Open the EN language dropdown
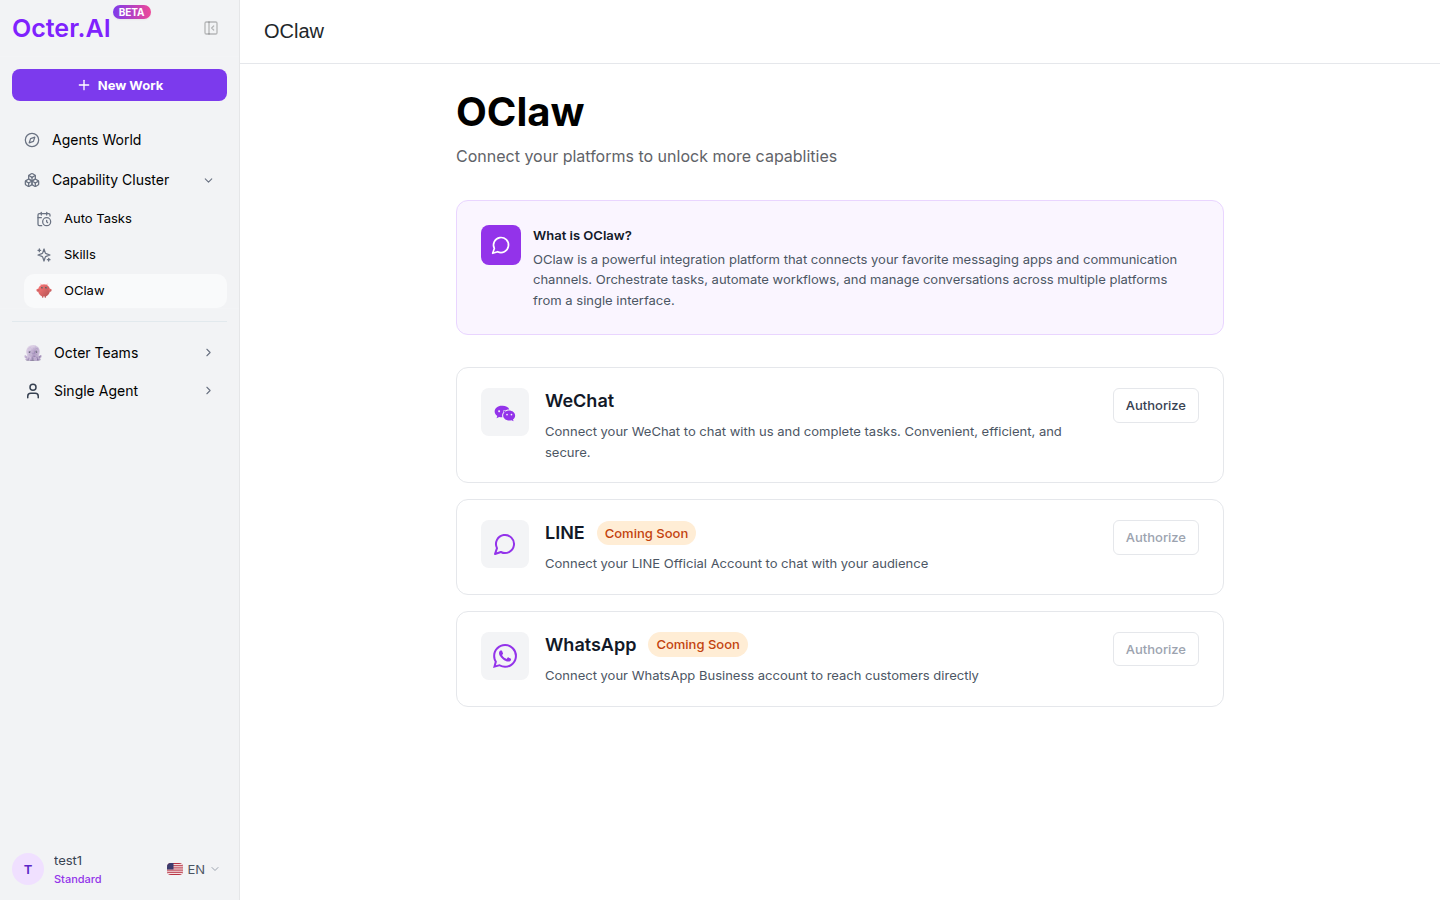The width and height of the screenshot is (1440, 900). coord(193,869)
